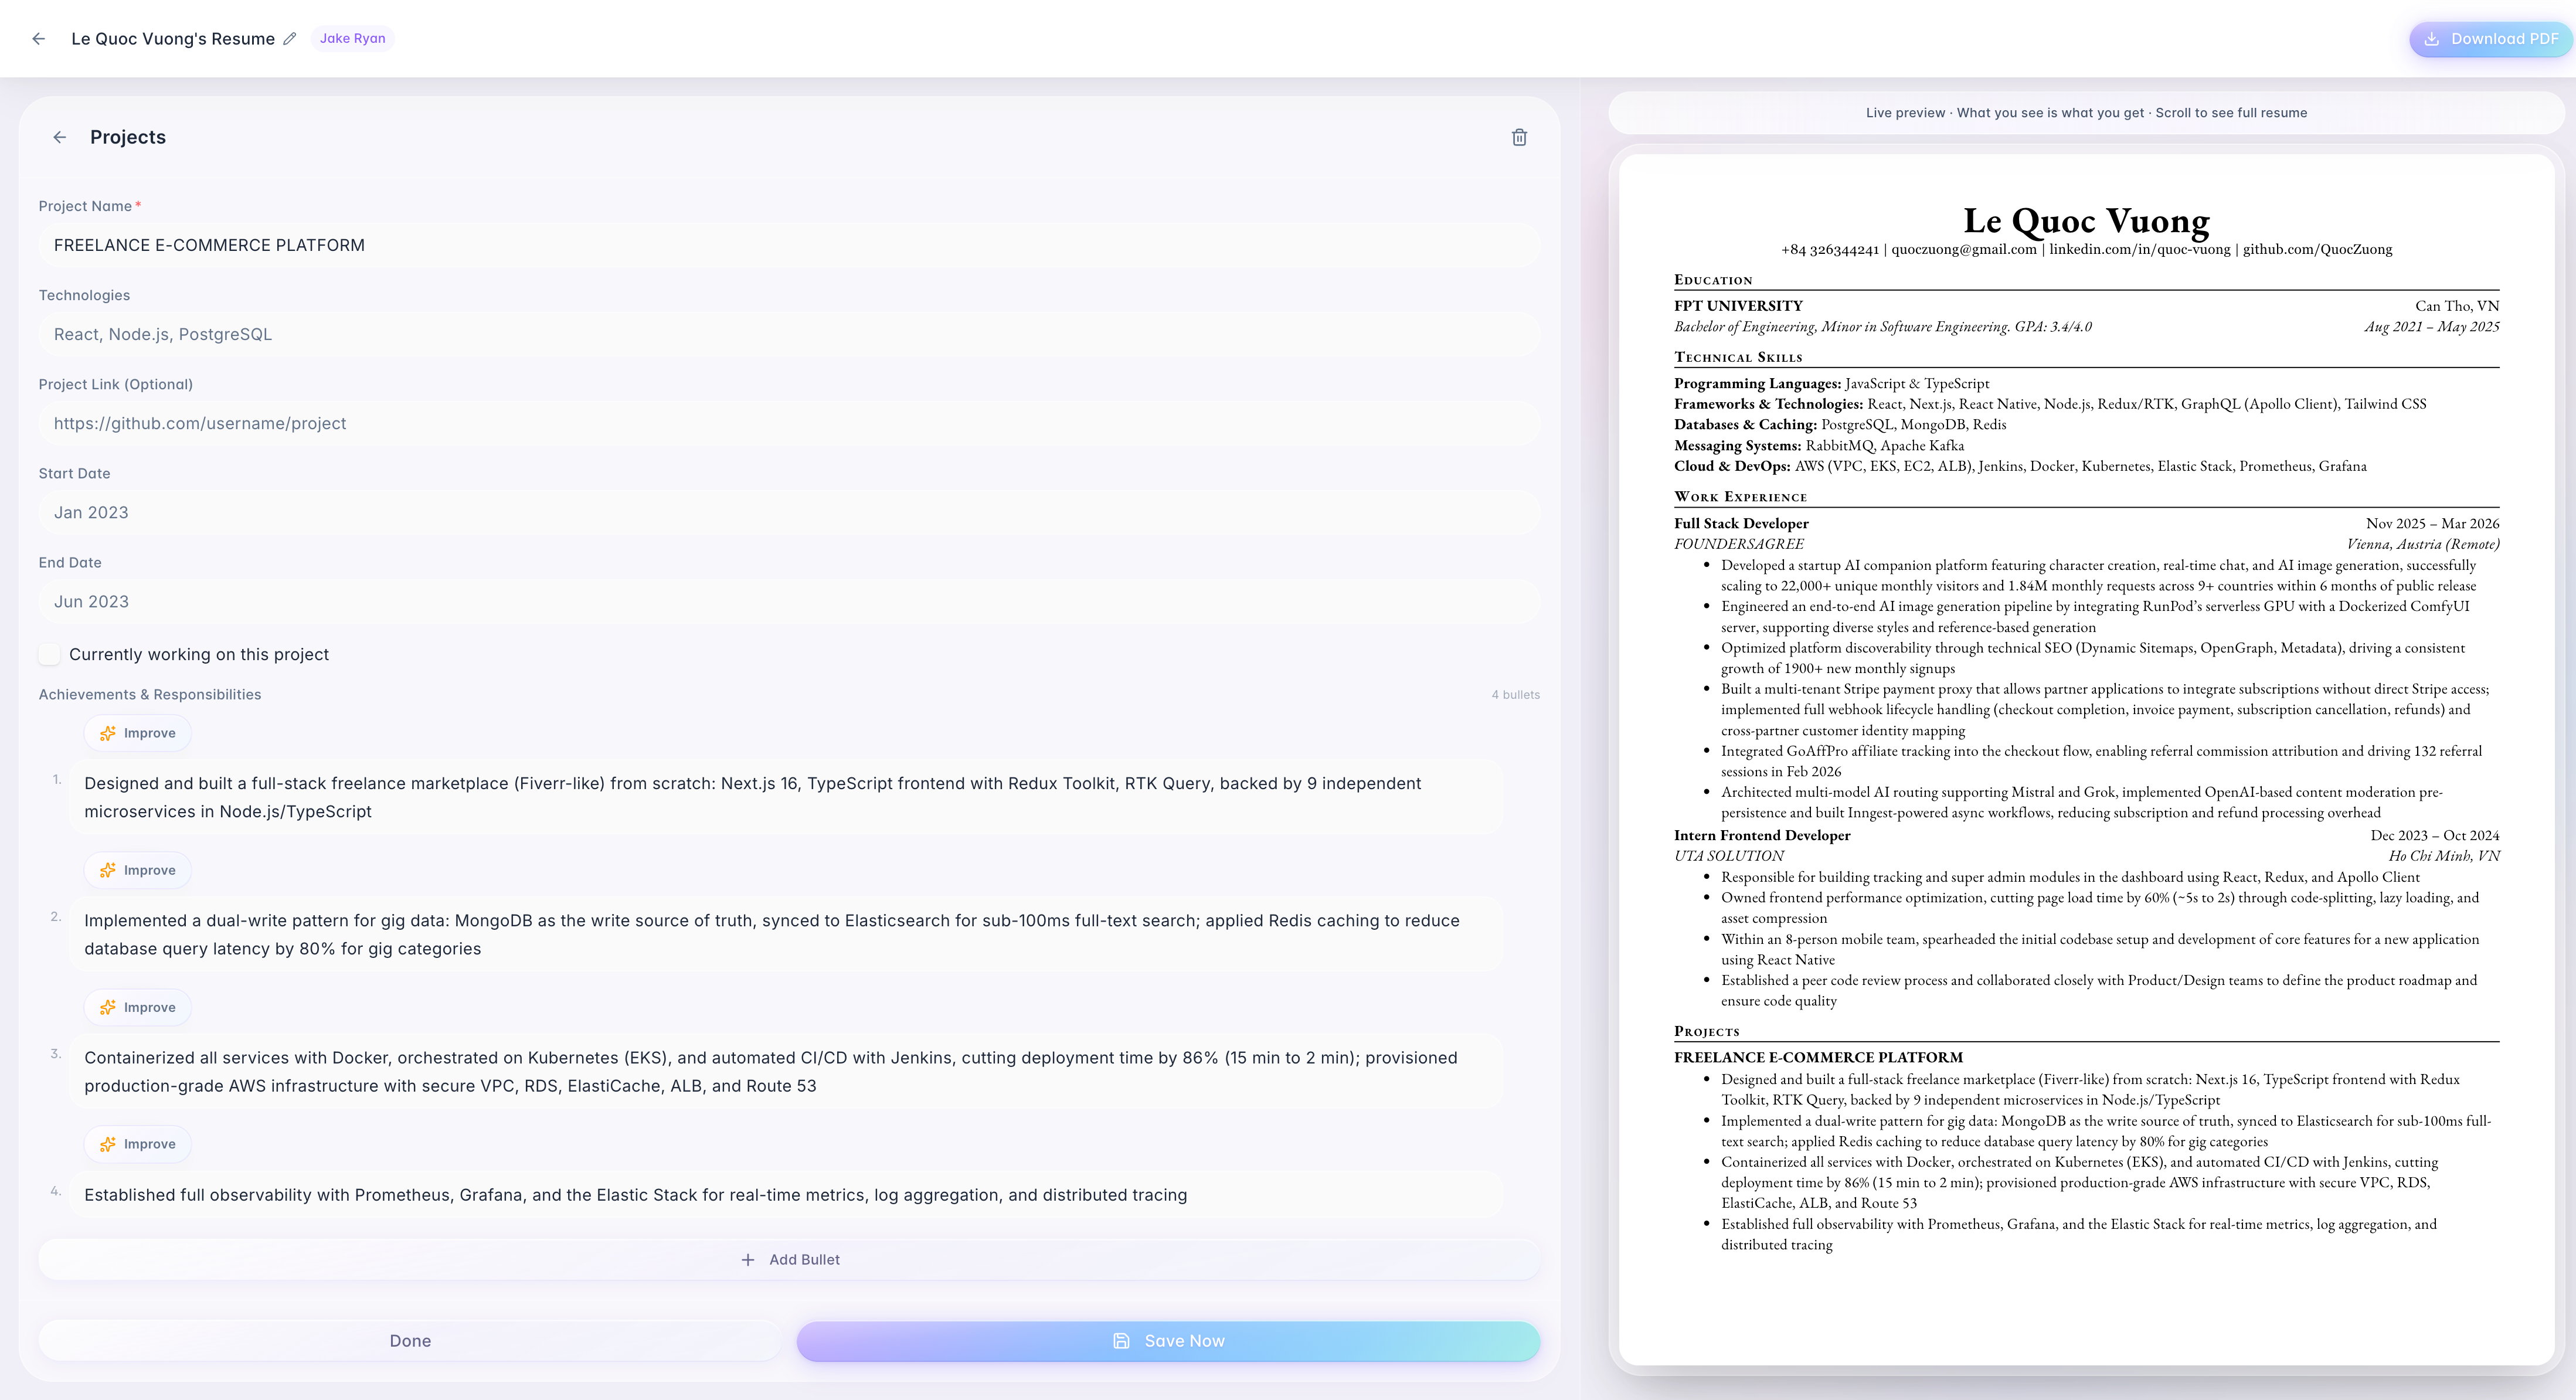Check 'Currently working on this project'

[x=50, y=654]
